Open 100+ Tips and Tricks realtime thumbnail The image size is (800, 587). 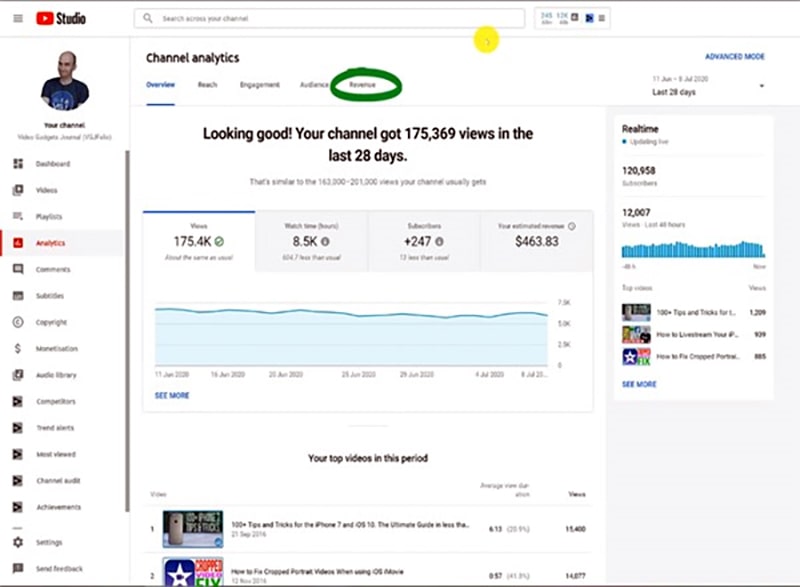[636, 312]
